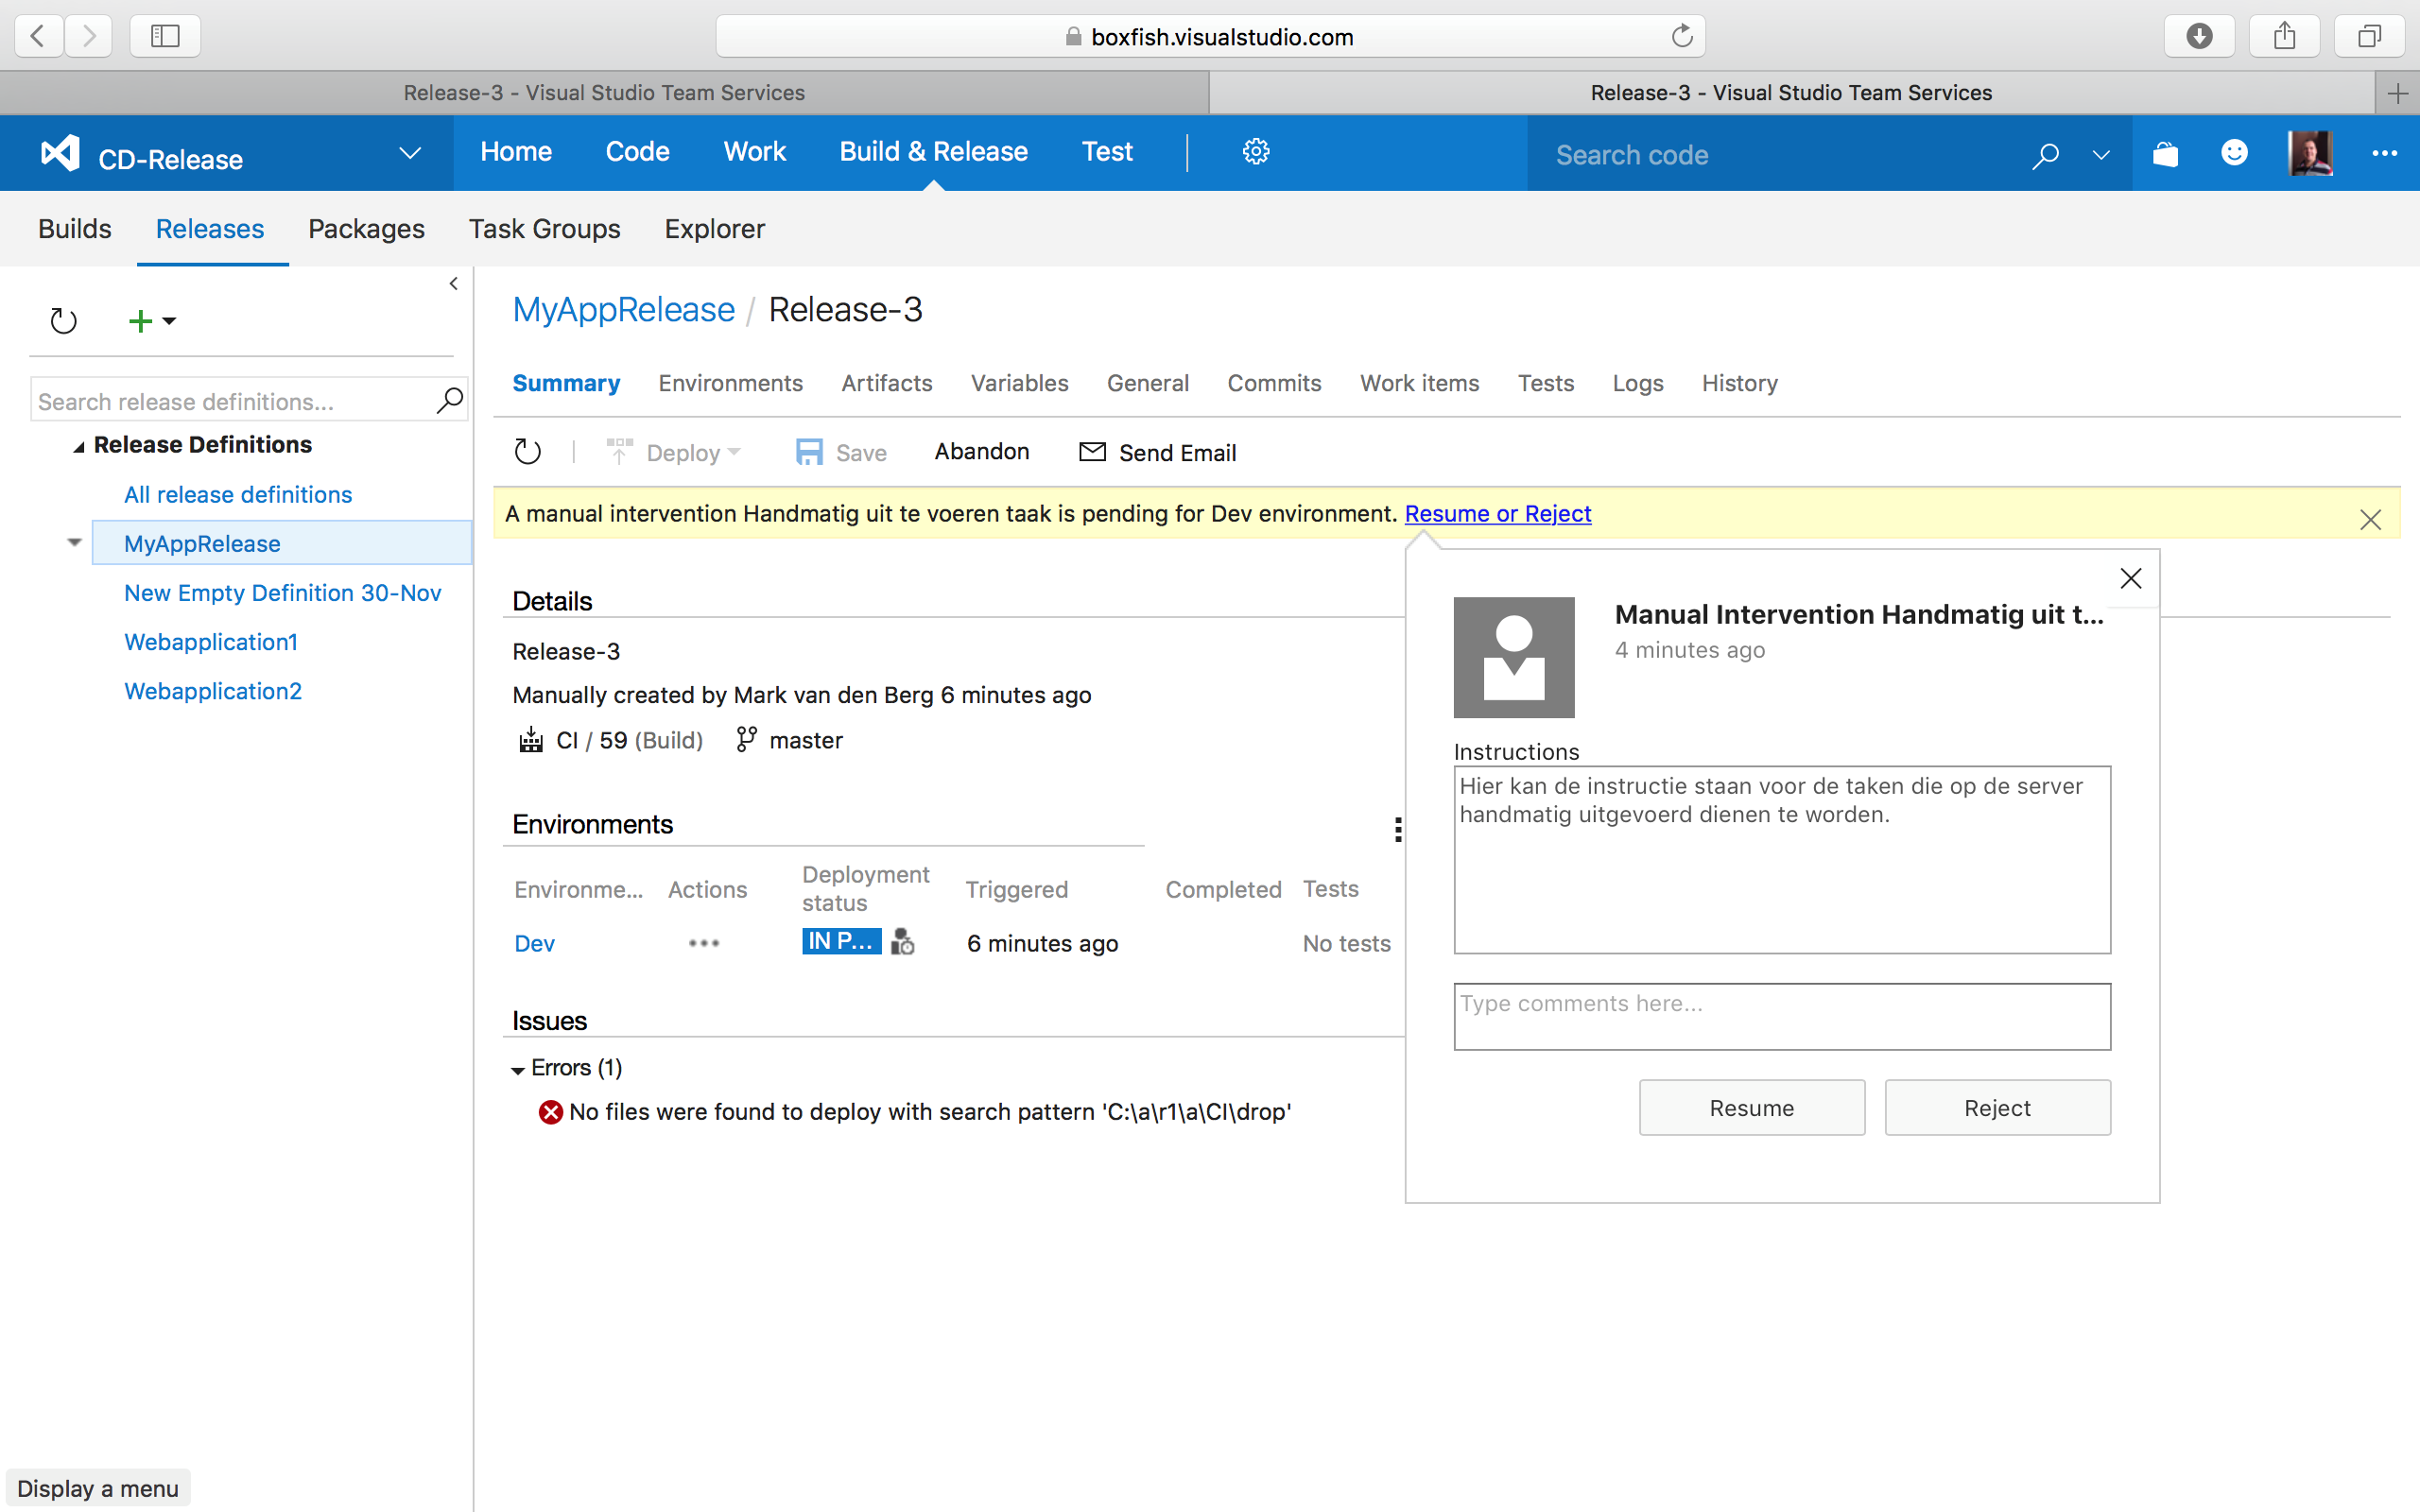The image size is (2420, 1512).
Task: Open the Task Groups tab
Action: tap(544, 229)
